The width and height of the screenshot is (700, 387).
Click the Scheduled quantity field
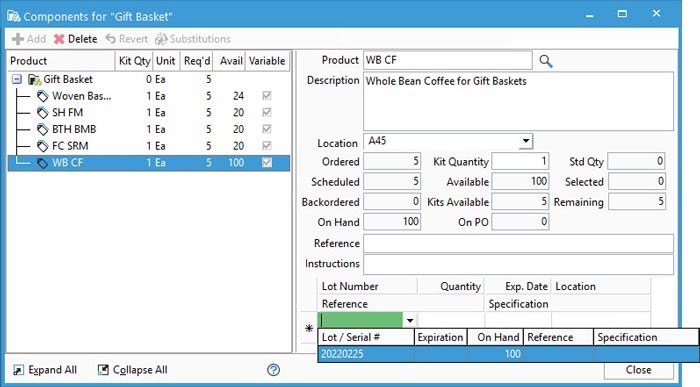point(392,181)
